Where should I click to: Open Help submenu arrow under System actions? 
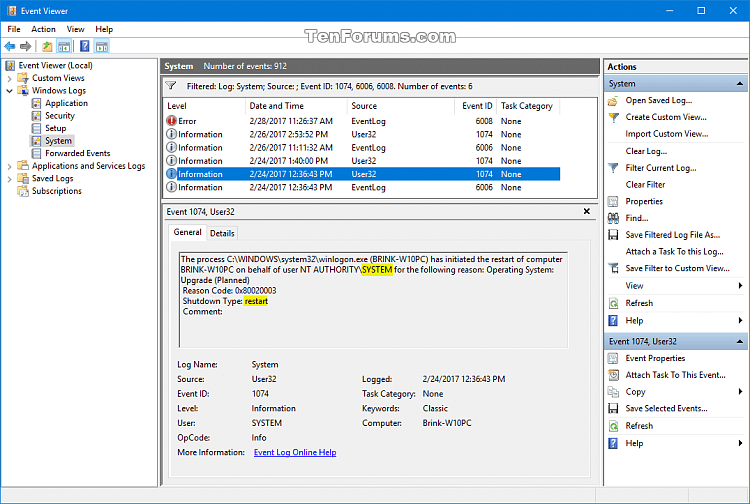click(x=740, y=320)
